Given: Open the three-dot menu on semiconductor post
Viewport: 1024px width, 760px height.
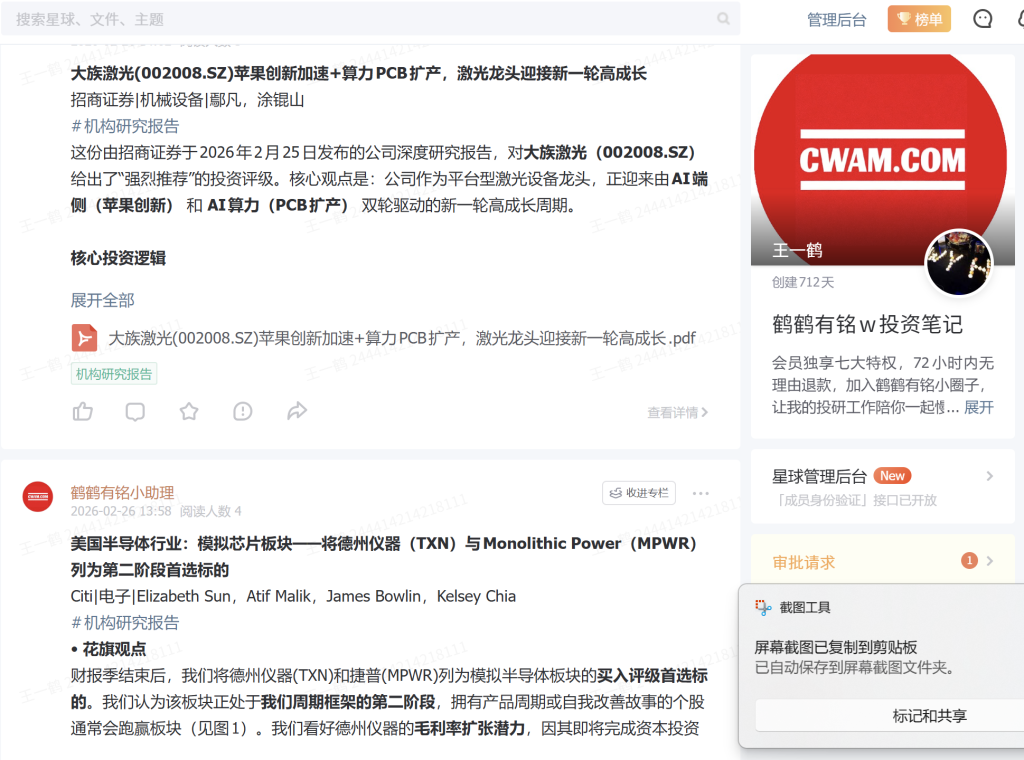Looking at the screenshot, I should click(x=700, y=493).
